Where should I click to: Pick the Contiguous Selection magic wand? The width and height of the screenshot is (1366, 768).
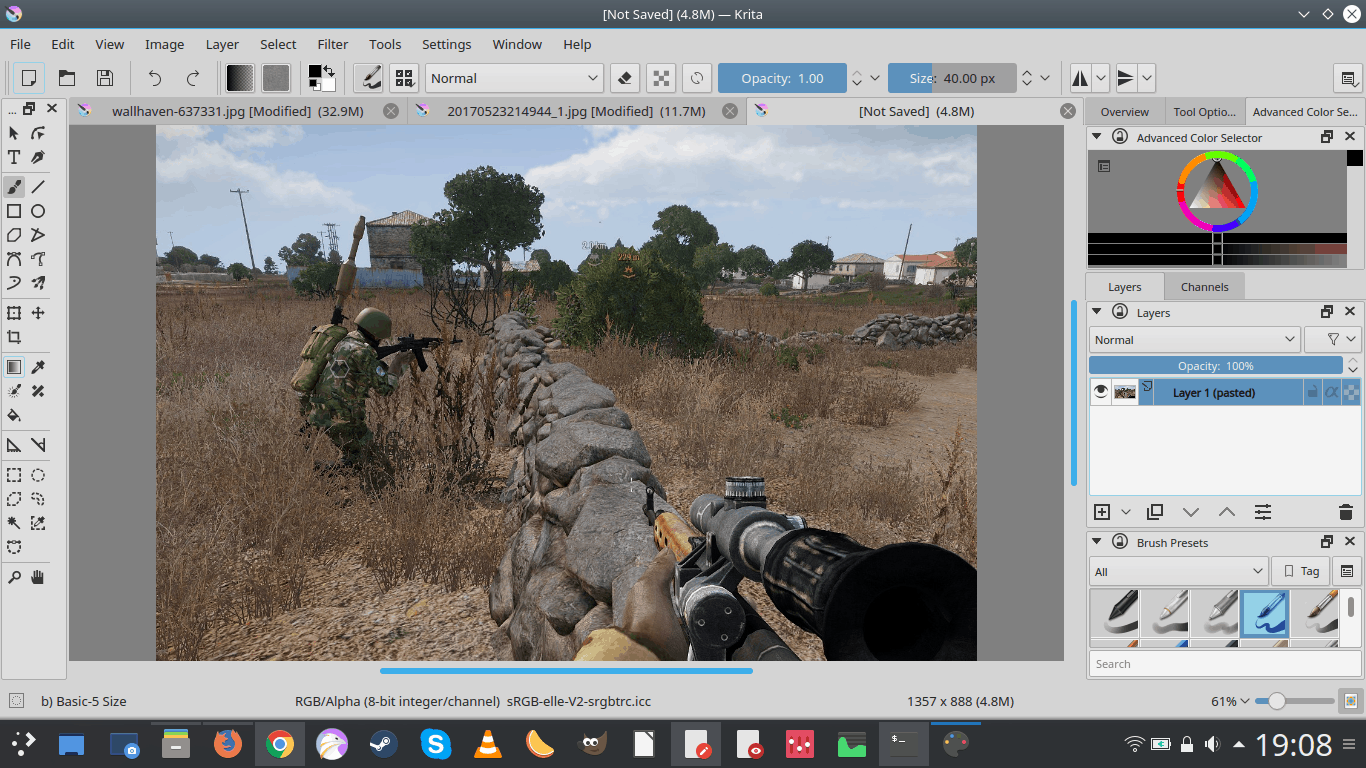[14, 523]
